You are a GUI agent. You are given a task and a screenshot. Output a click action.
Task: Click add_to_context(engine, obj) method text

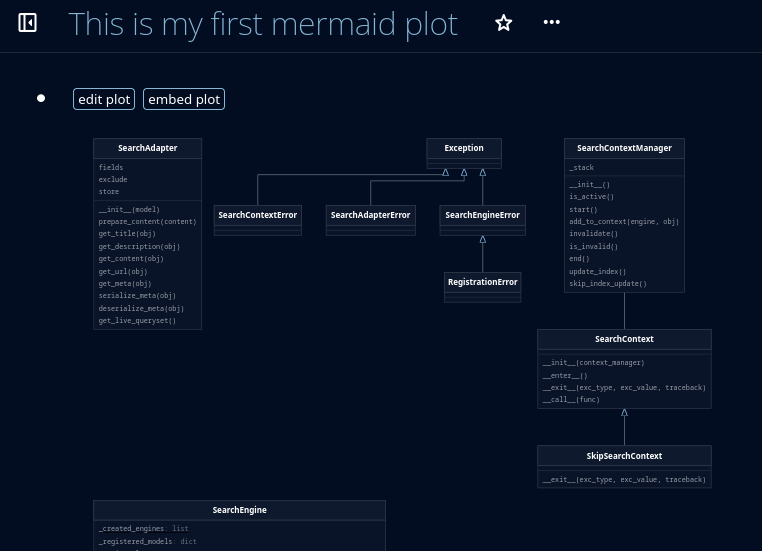[624, 222]
